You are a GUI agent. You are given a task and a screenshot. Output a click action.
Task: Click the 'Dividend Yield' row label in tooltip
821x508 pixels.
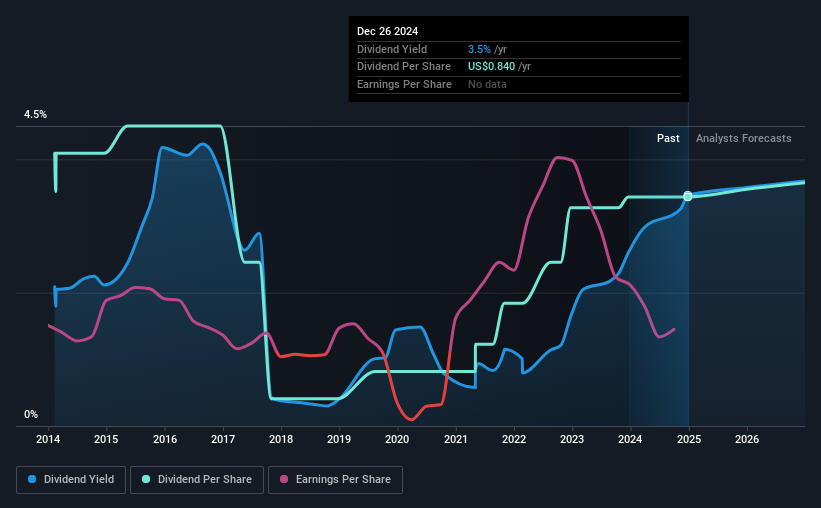[x=392, y=49]
